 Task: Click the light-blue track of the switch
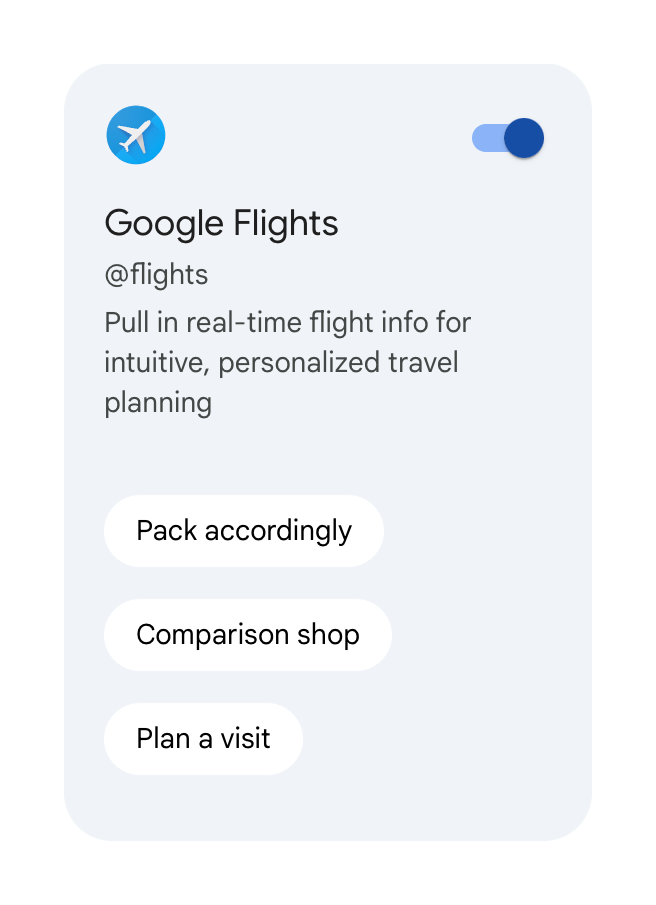(x=485, y=138)
